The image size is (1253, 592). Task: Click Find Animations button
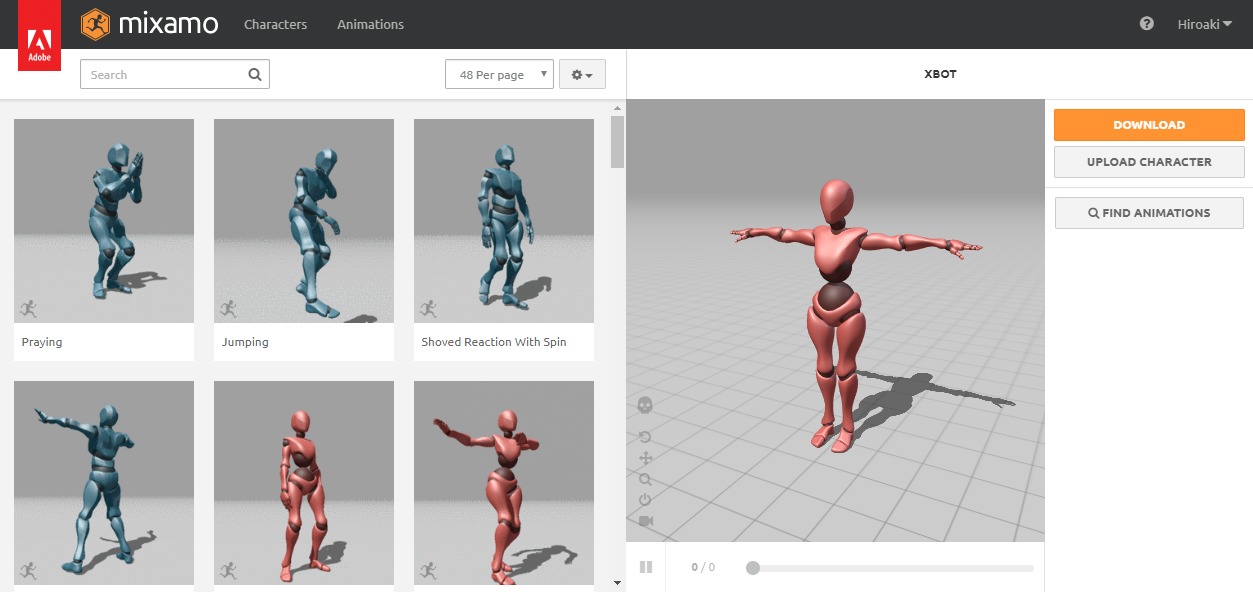point(1149,213)
